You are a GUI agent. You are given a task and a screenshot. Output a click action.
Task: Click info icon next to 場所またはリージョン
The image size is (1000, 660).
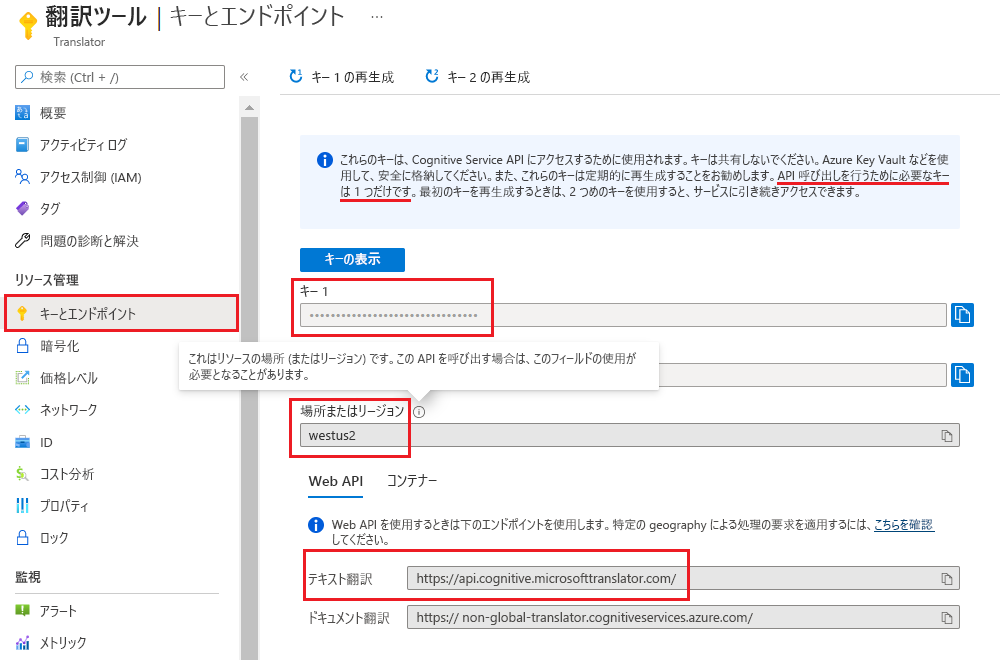419,412
